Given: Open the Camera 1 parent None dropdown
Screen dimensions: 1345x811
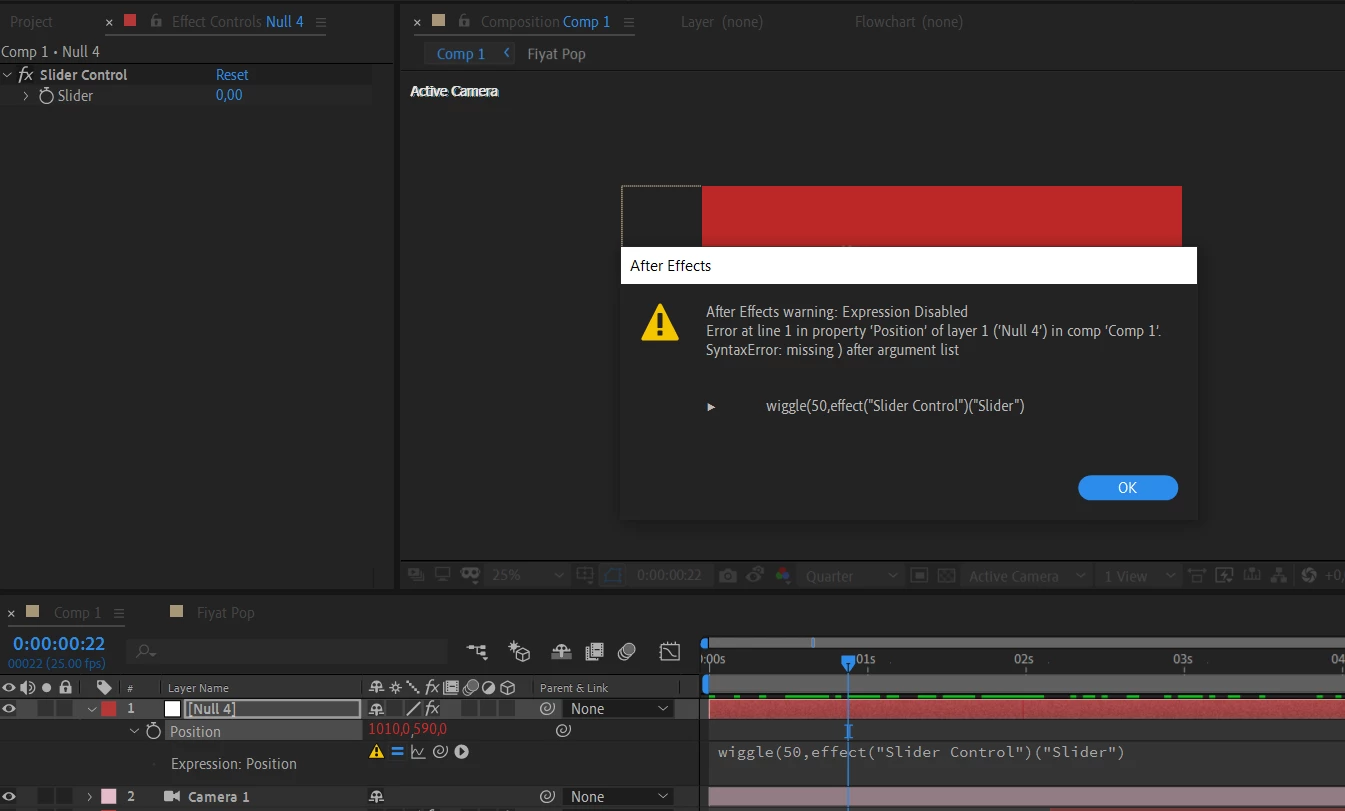Looking at the screenshot, I should 618,797.
